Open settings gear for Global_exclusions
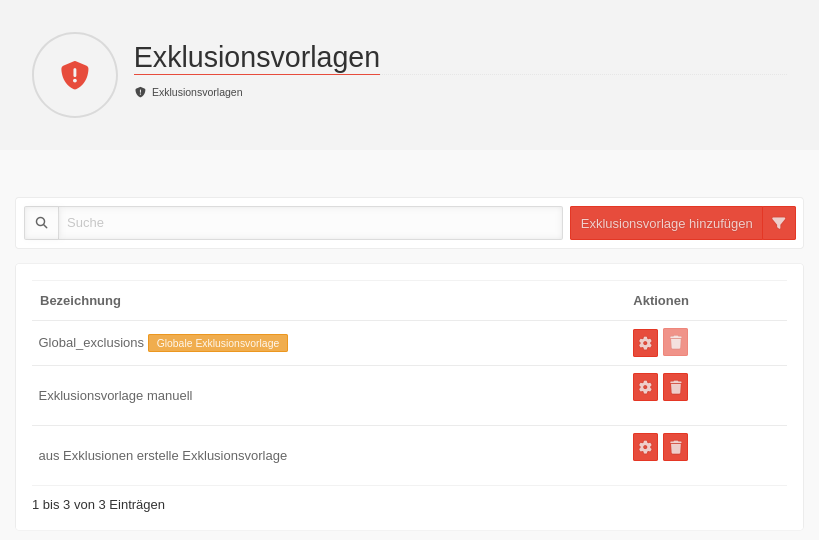This screenshot has height=540, width=819. pos(645,343)
